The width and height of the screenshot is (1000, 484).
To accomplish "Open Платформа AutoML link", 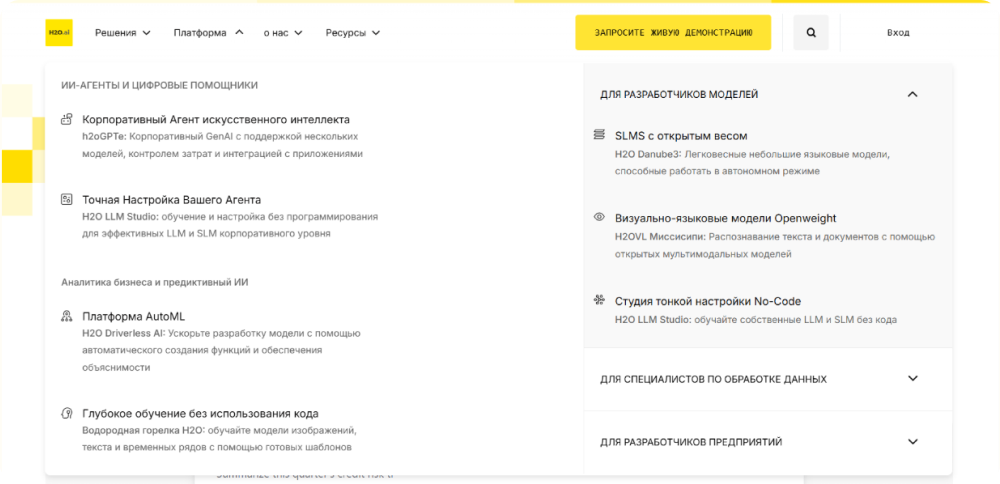I will tap(133, 316).
